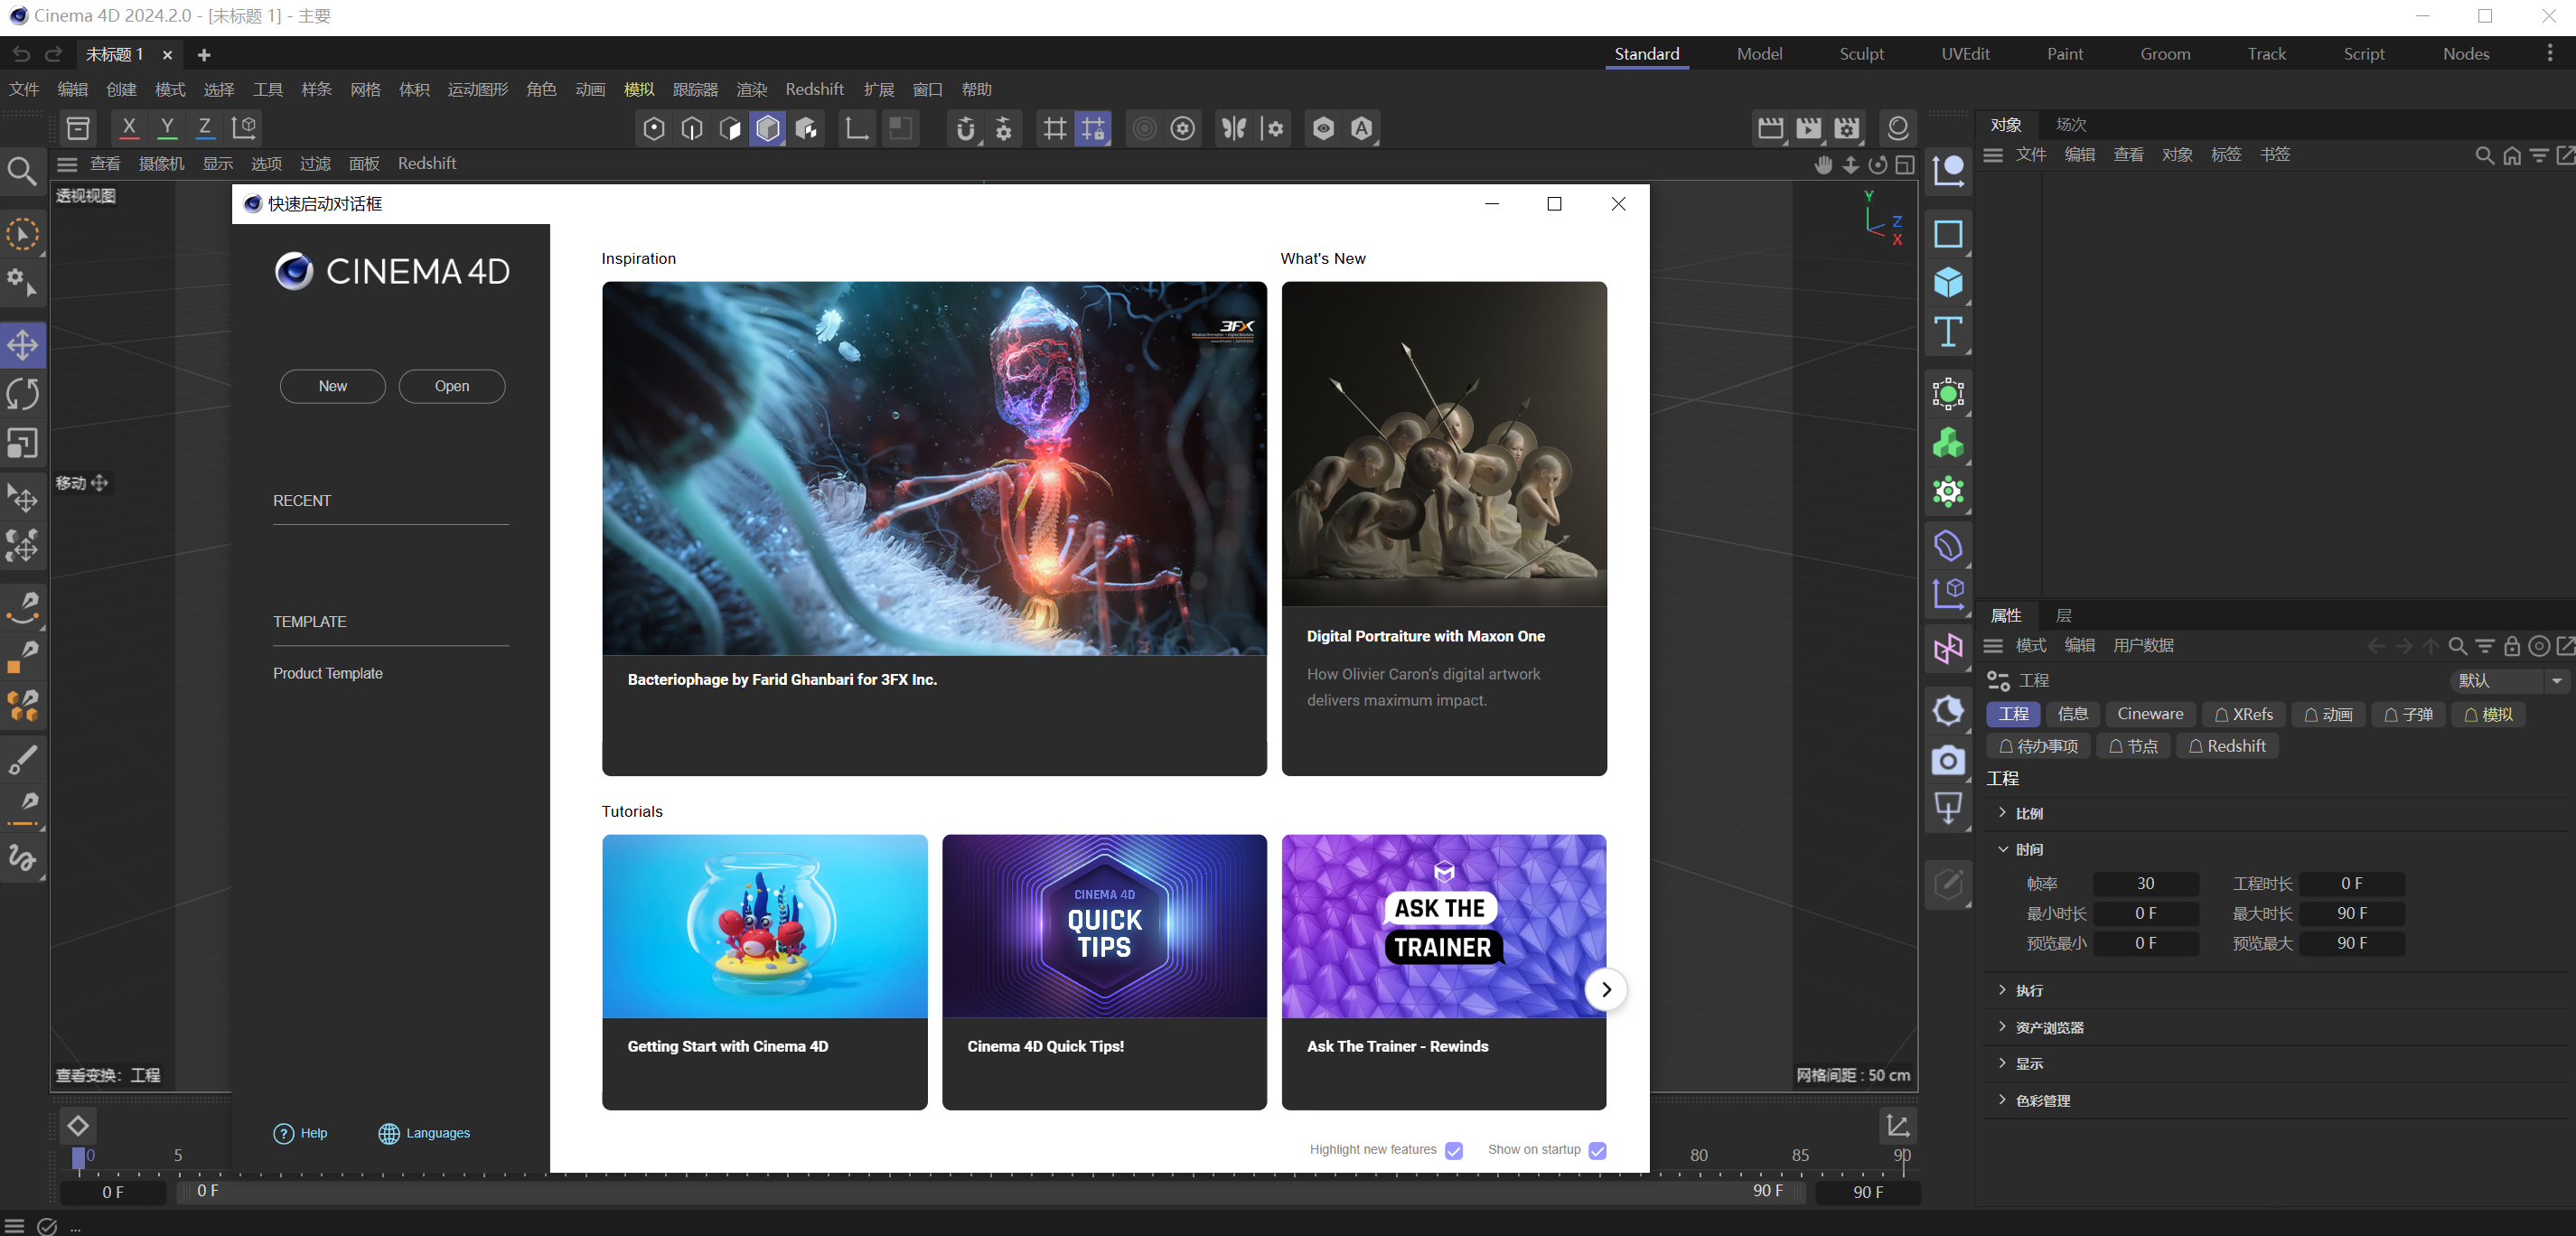The image size is (2576, 1236).
Task: Switch to the UVEdit layout tab
Action: 1965,54
